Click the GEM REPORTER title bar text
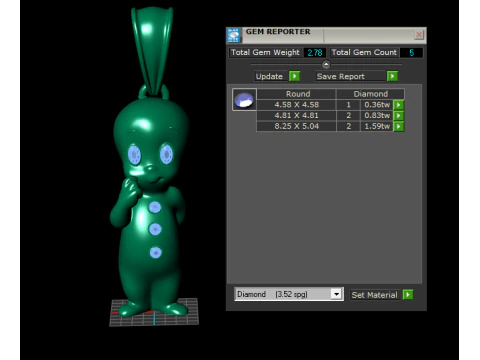 click(278, 32)
